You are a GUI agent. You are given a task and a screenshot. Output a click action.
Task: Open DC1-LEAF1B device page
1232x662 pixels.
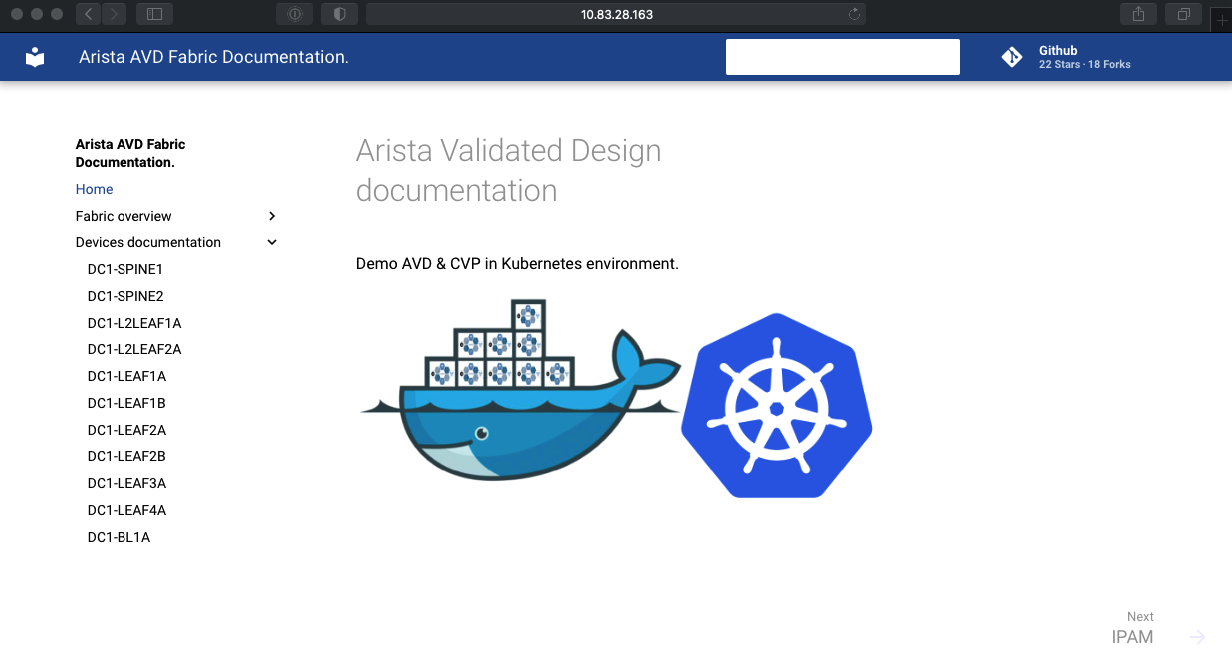pos(127,403)
